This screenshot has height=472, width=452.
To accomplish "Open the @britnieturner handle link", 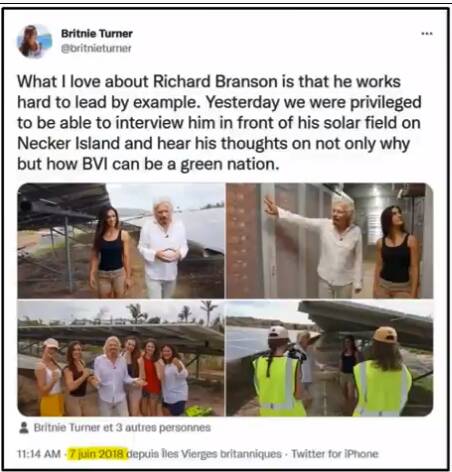I will pos(96,48).
